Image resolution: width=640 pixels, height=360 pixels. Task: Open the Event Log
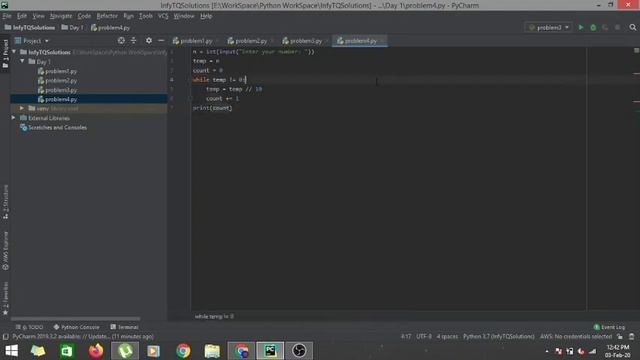609,327
